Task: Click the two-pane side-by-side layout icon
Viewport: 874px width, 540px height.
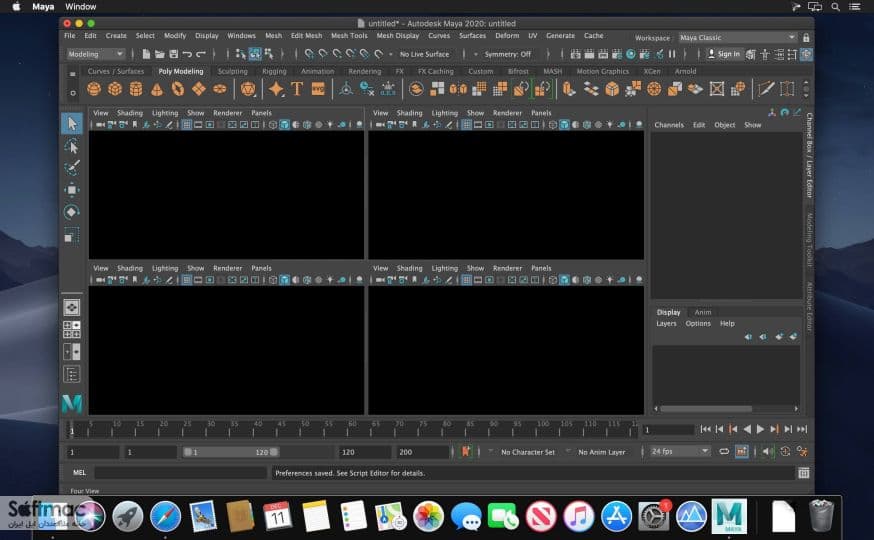Action: click(x=72, y=352)
